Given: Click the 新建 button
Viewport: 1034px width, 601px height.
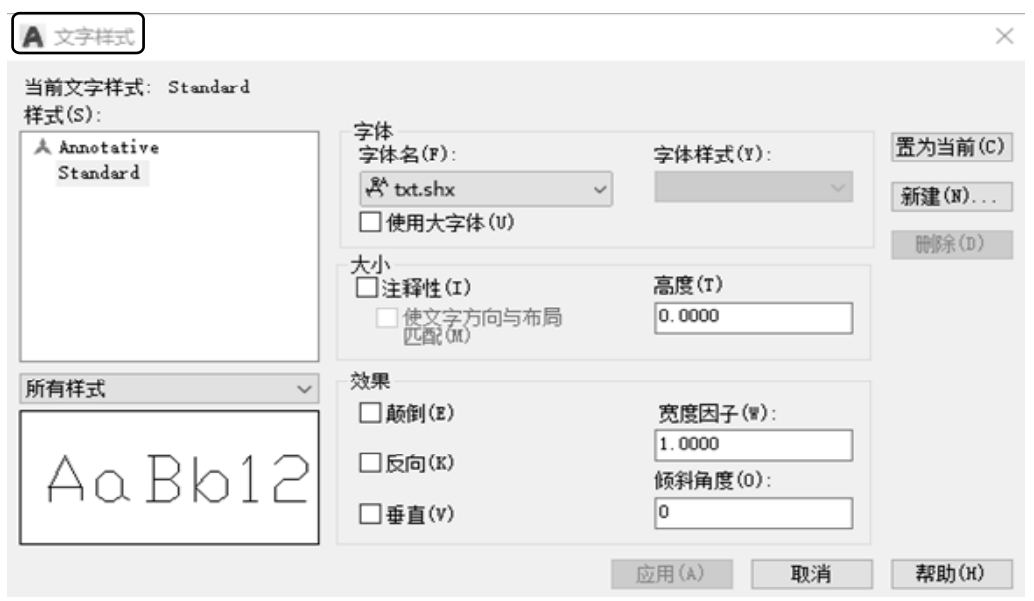Looking at the screenshot, I should (945, 196).
